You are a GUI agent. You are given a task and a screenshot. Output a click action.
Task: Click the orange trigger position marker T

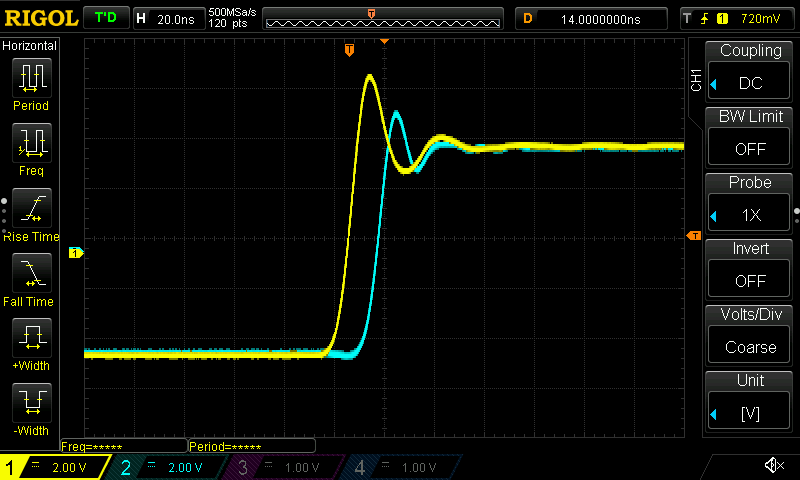pyautogui.click(x=349, y=50)
